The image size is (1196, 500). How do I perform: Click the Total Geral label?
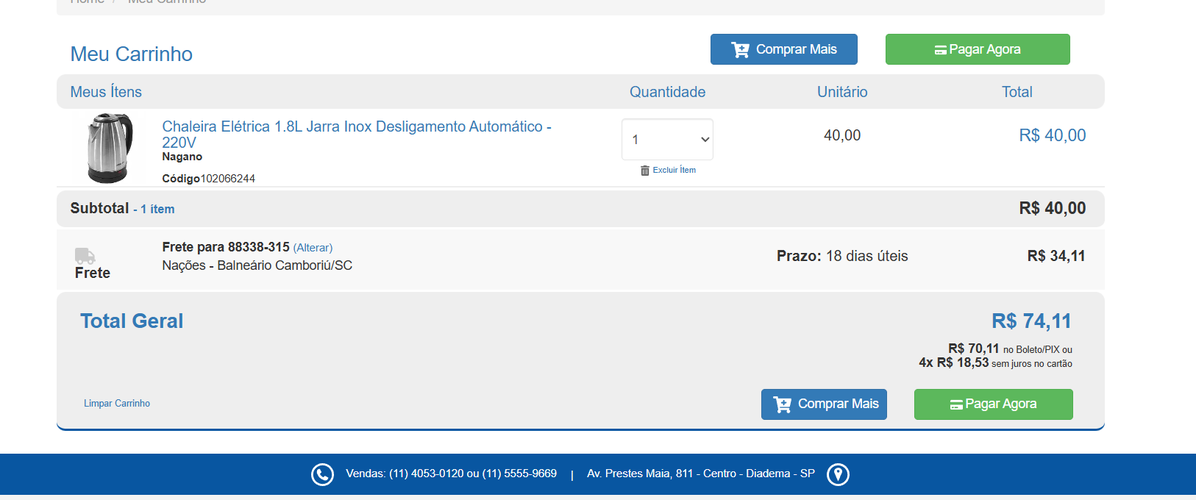[132, 321]
